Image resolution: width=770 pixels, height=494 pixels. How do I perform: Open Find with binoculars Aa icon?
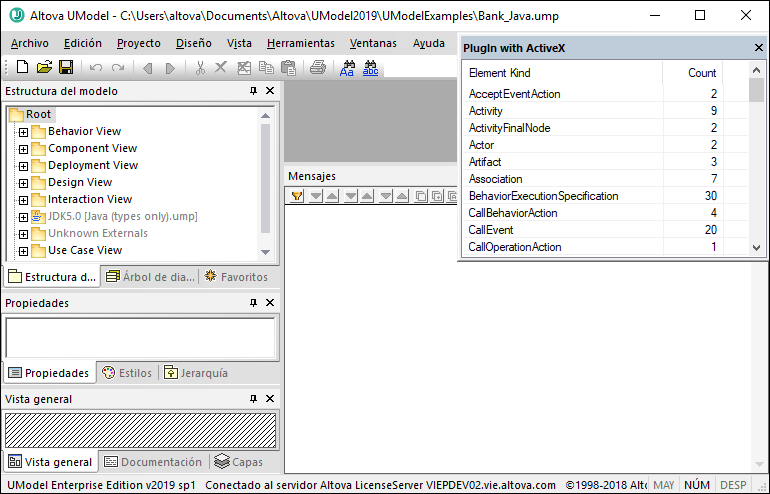coord(347,68)
